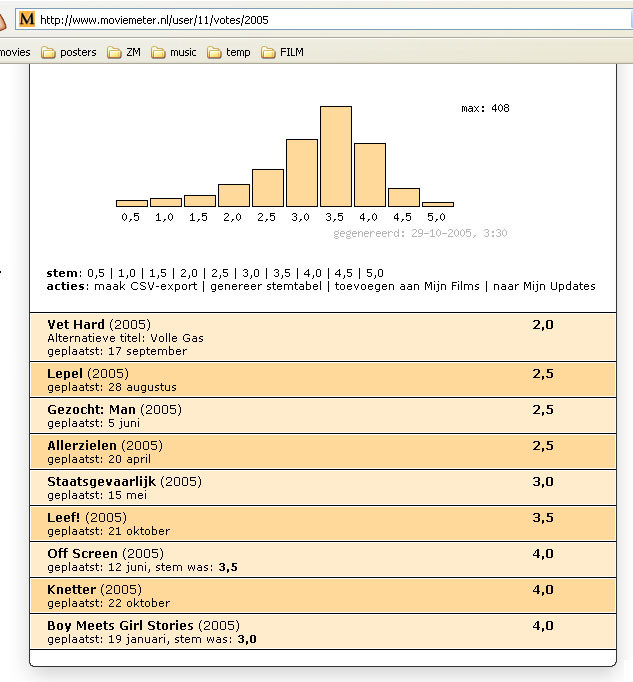This screenshot has height=682, width=633.
Task: Filter votes by the 0,5 rating link
Action: tap(96, 273)
